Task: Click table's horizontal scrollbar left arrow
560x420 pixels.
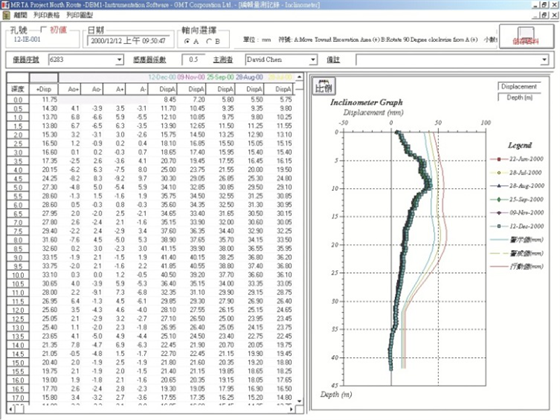Action: coord(10,409)
